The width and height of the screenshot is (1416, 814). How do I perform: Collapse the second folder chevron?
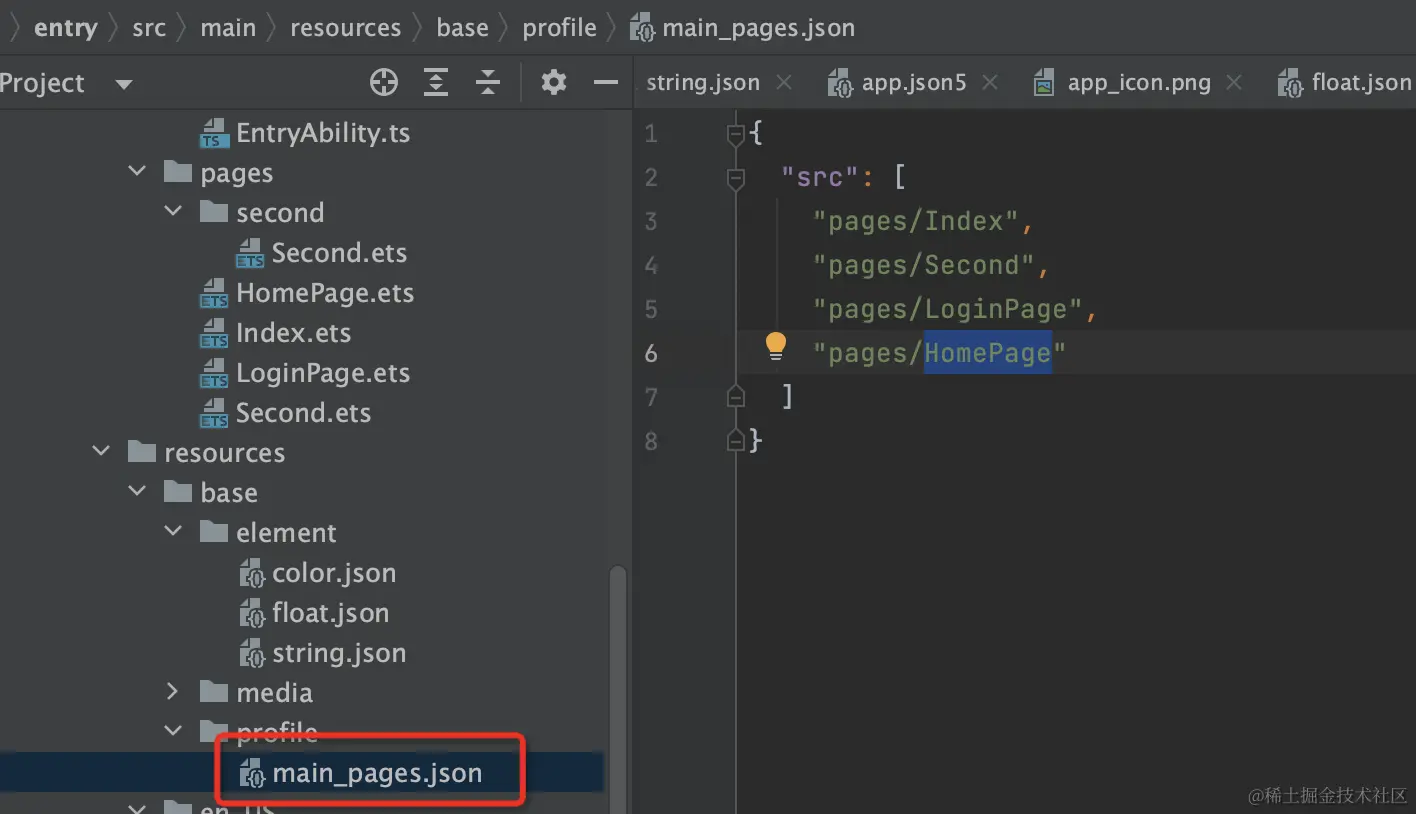coord(173,212)
